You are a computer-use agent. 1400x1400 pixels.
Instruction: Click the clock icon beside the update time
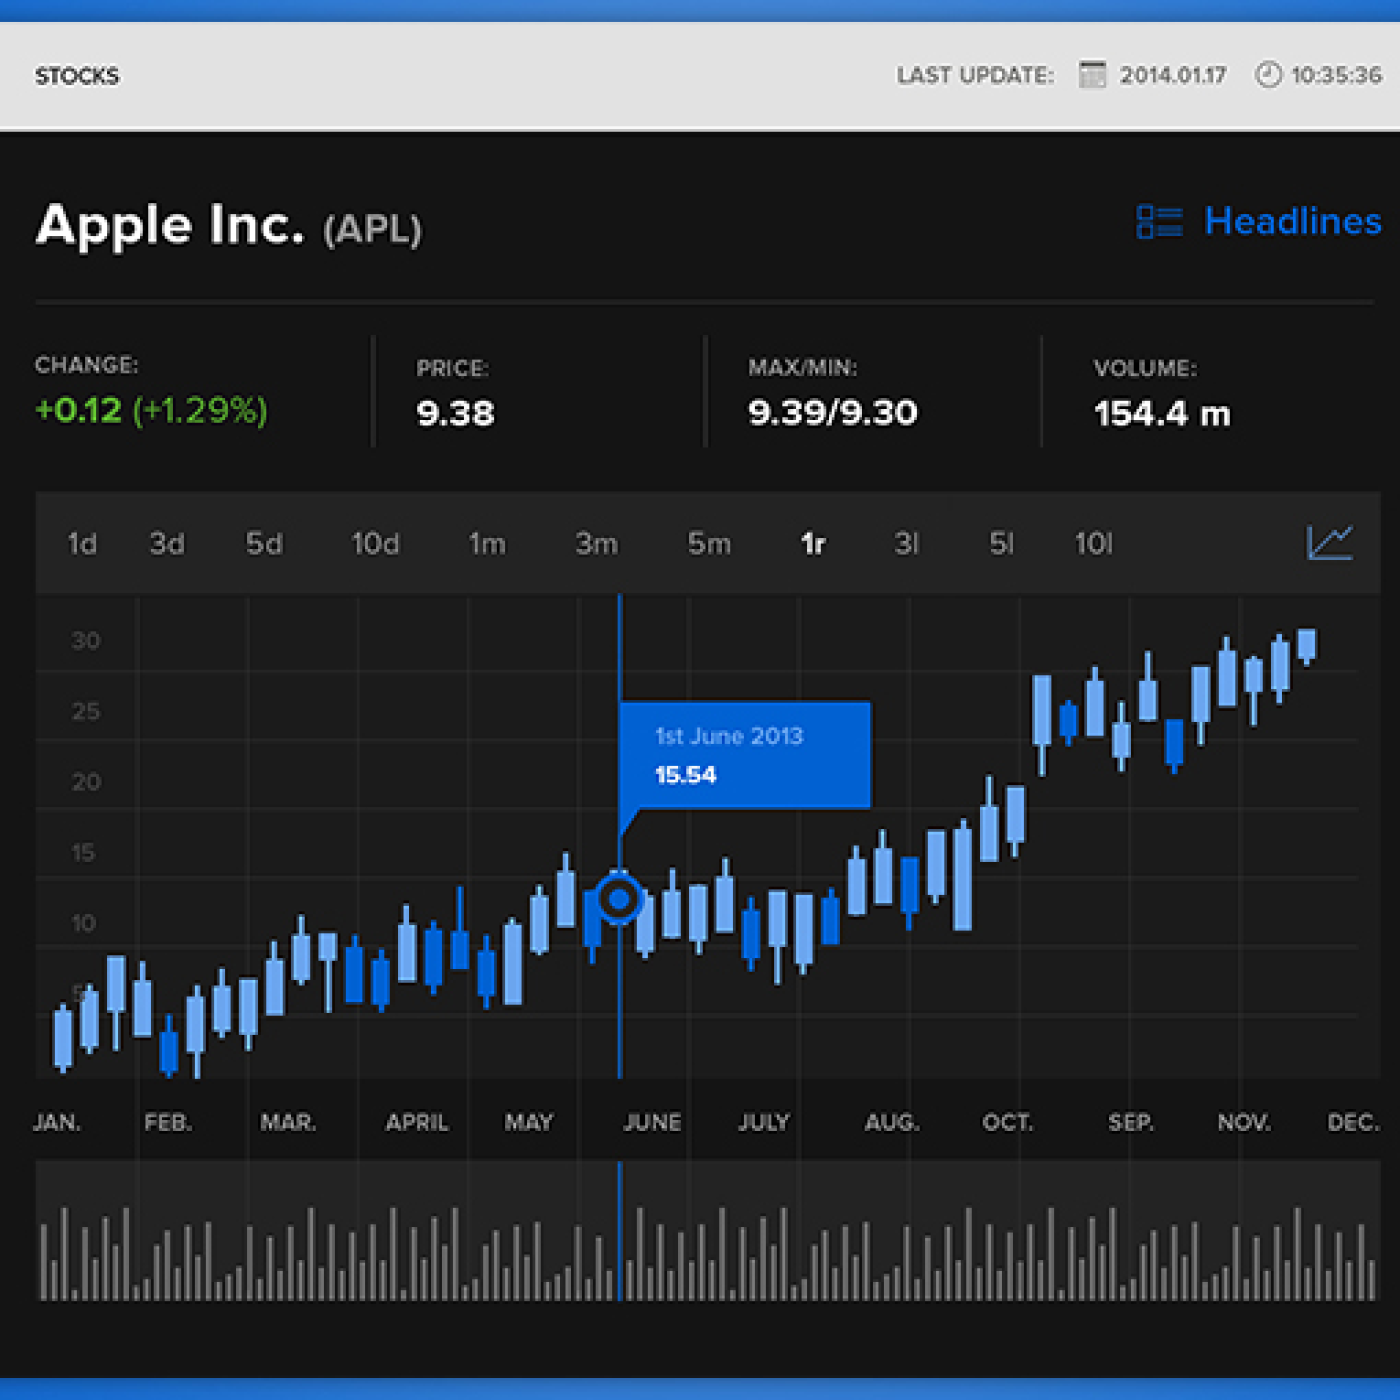tap(1268, 75)
